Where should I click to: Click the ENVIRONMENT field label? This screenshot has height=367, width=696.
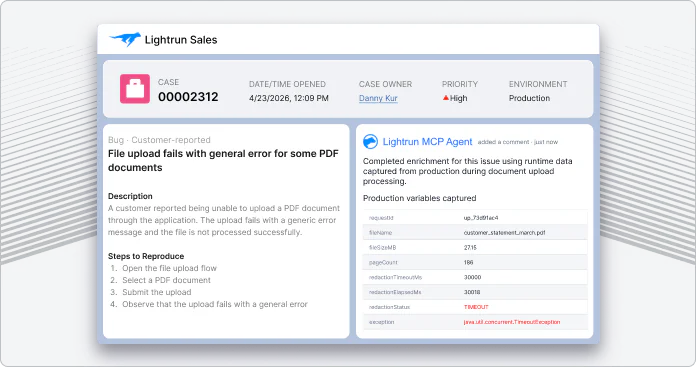(538, 84)
